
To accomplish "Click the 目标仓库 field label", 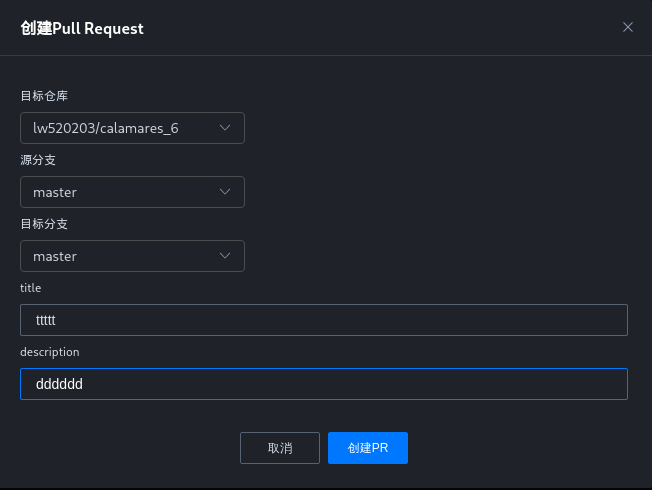I will tap(44, 96).
